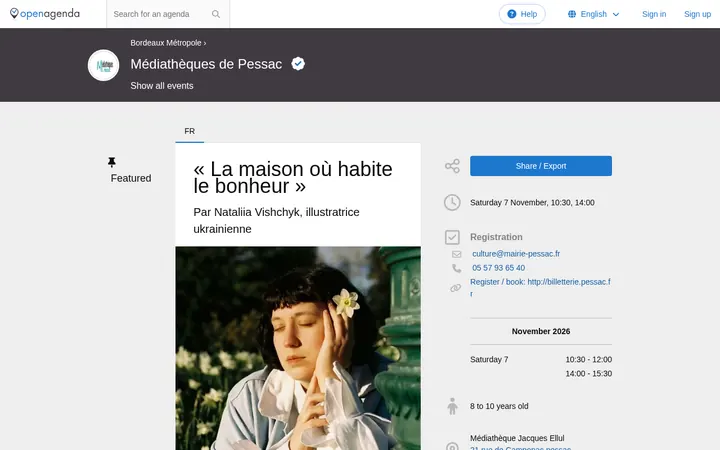Click the envelope email icon
Screen dimensions: 720x450
(x=456, y=254)
